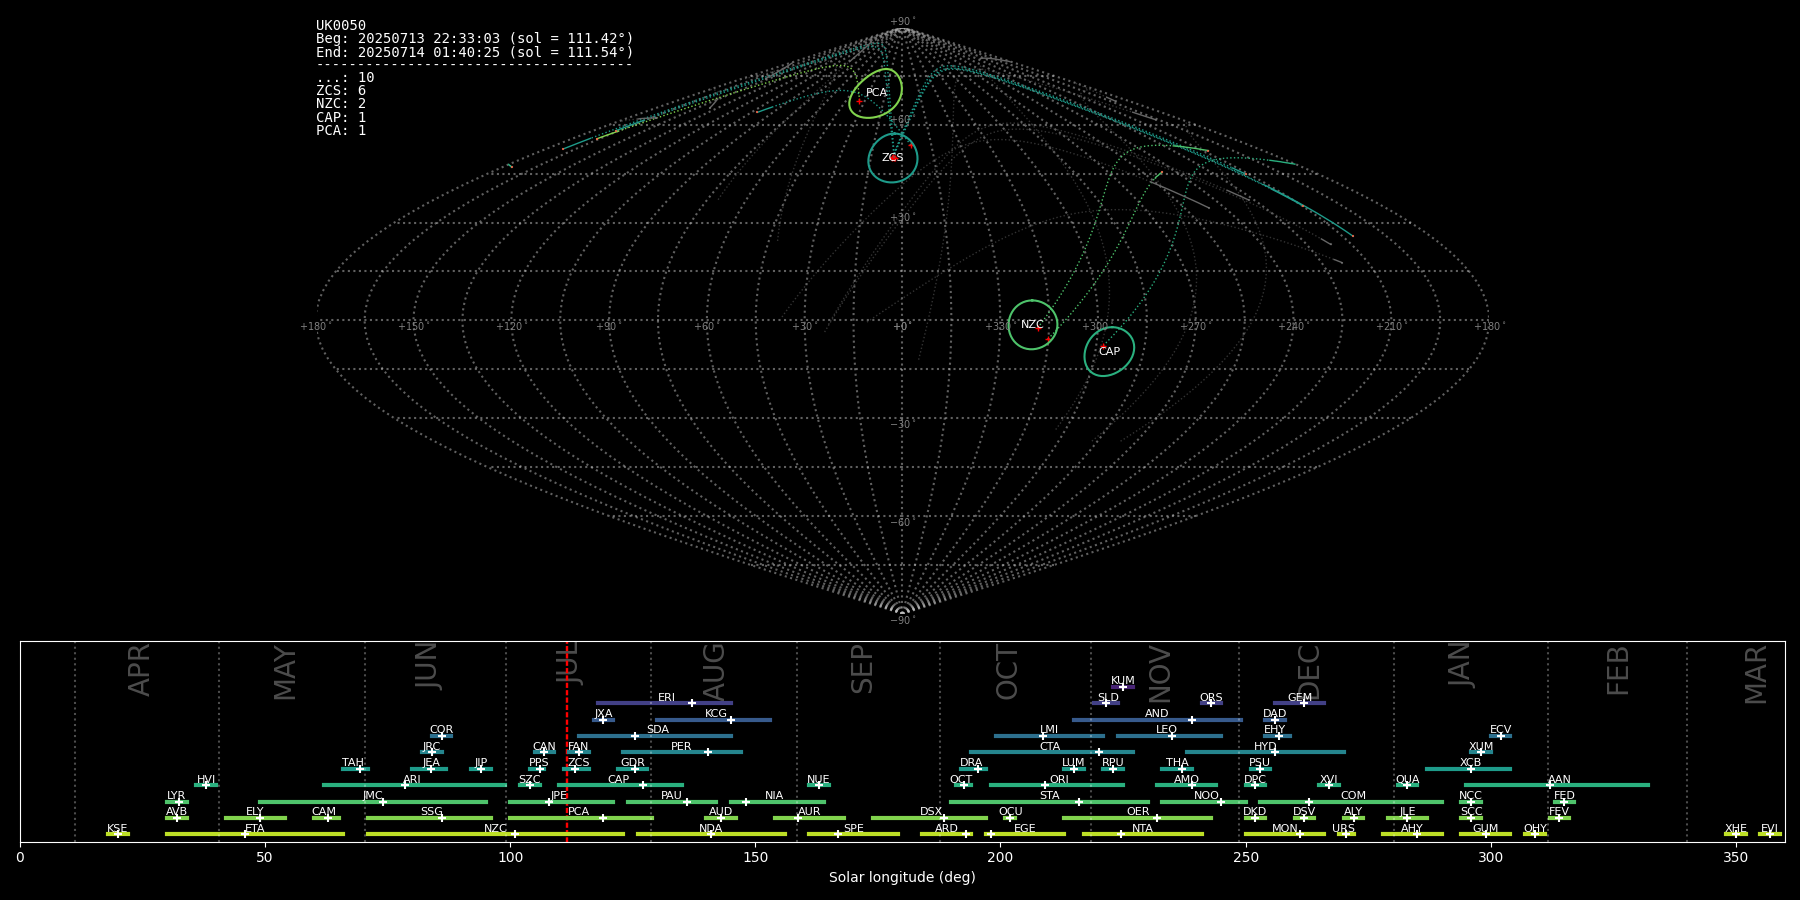The width and height of the screenshot is (1800, 900).
Task: Click the JPE shower bar in the timeline
Action: click(561, 801)
